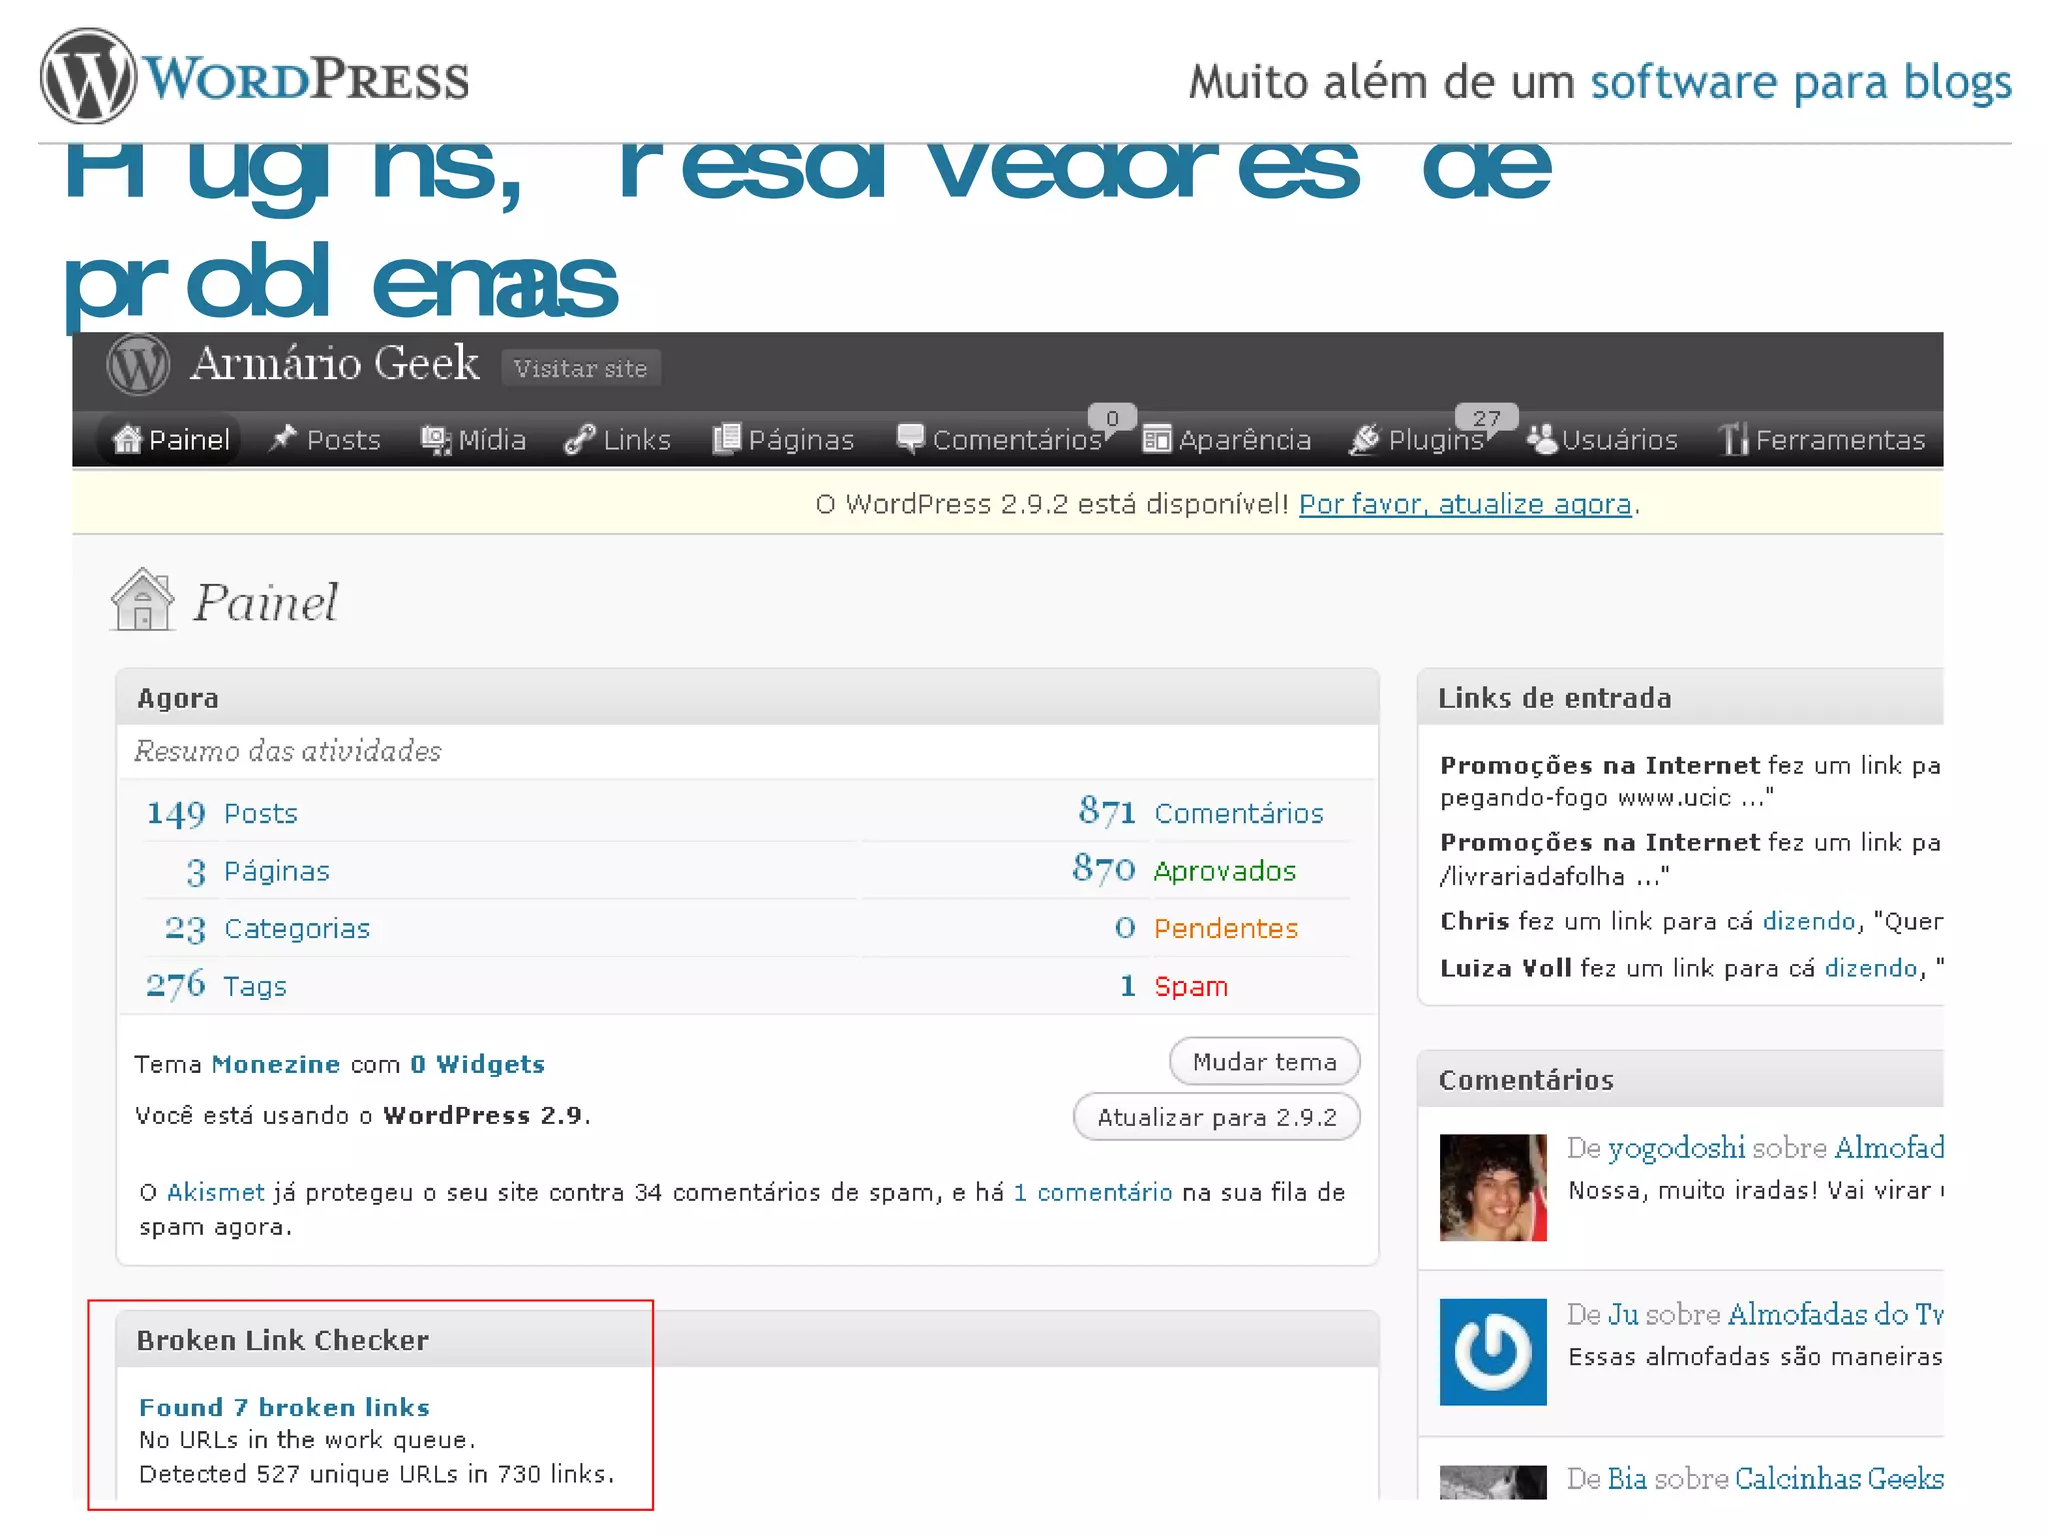Click Found 7 broken links
The height and width of the screenshot is (1536, 2048).
284,1407
